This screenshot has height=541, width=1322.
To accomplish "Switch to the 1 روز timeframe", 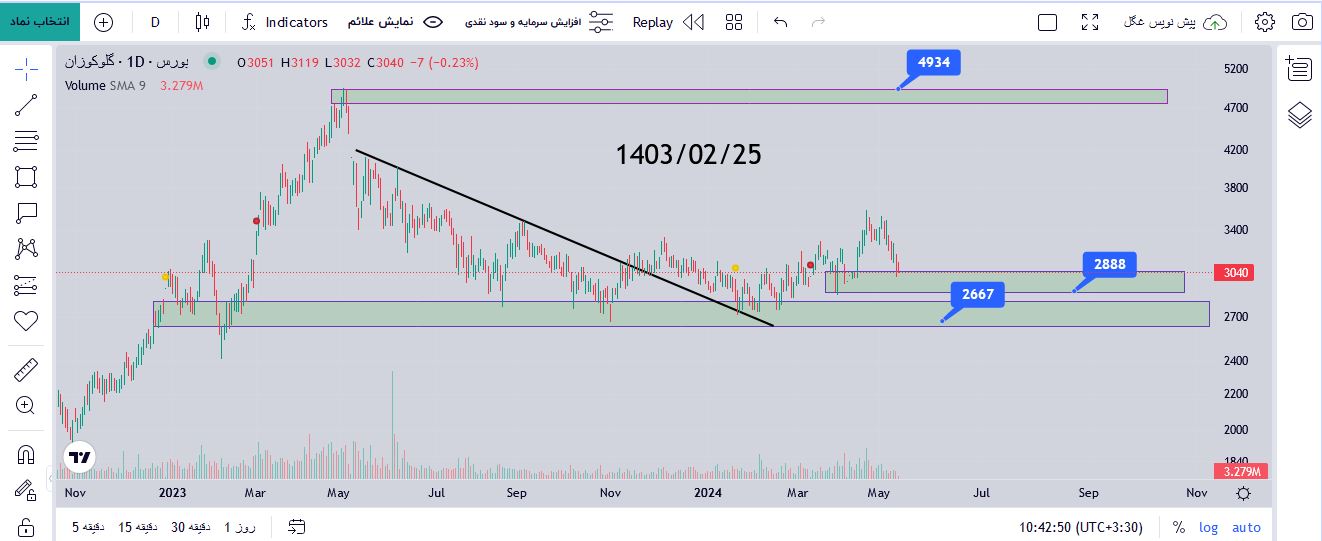I will [240, 526].
